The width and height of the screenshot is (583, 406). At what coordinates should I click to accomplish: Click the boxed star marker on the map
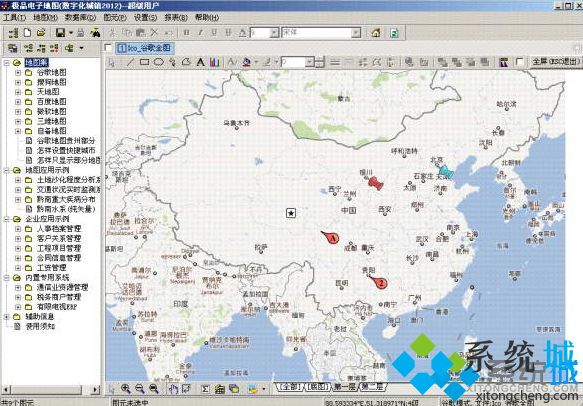pyautogui.click(x=291, y=213)
